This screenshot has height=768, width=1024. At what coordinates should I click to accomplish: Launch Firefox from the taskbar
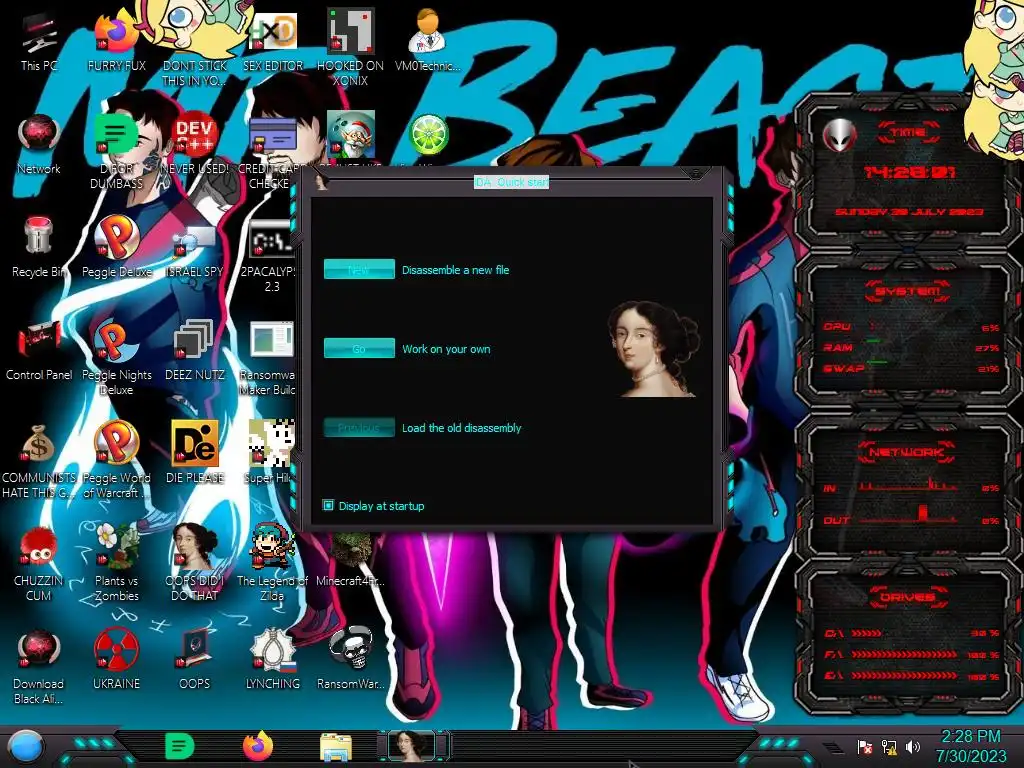[258, 746]
